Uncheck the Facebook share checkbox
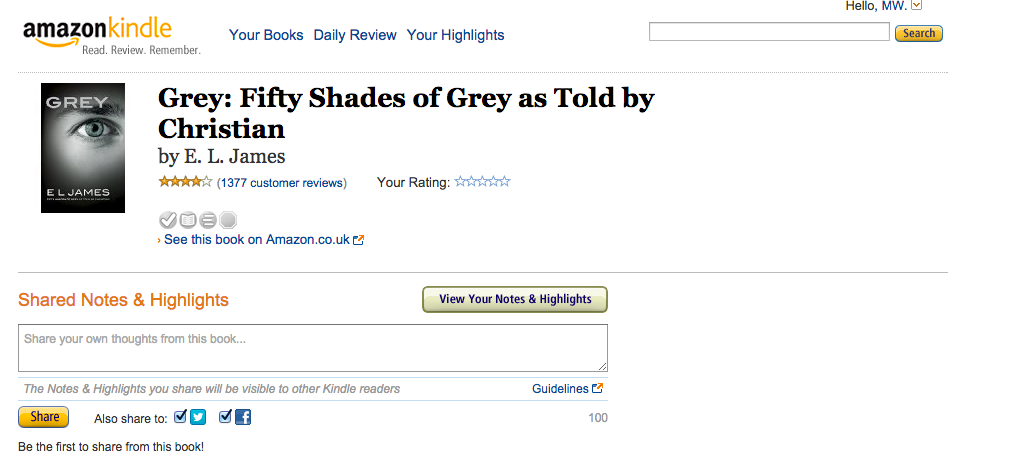This screenshot has height=468, width=1022. [x=226, y=416]
